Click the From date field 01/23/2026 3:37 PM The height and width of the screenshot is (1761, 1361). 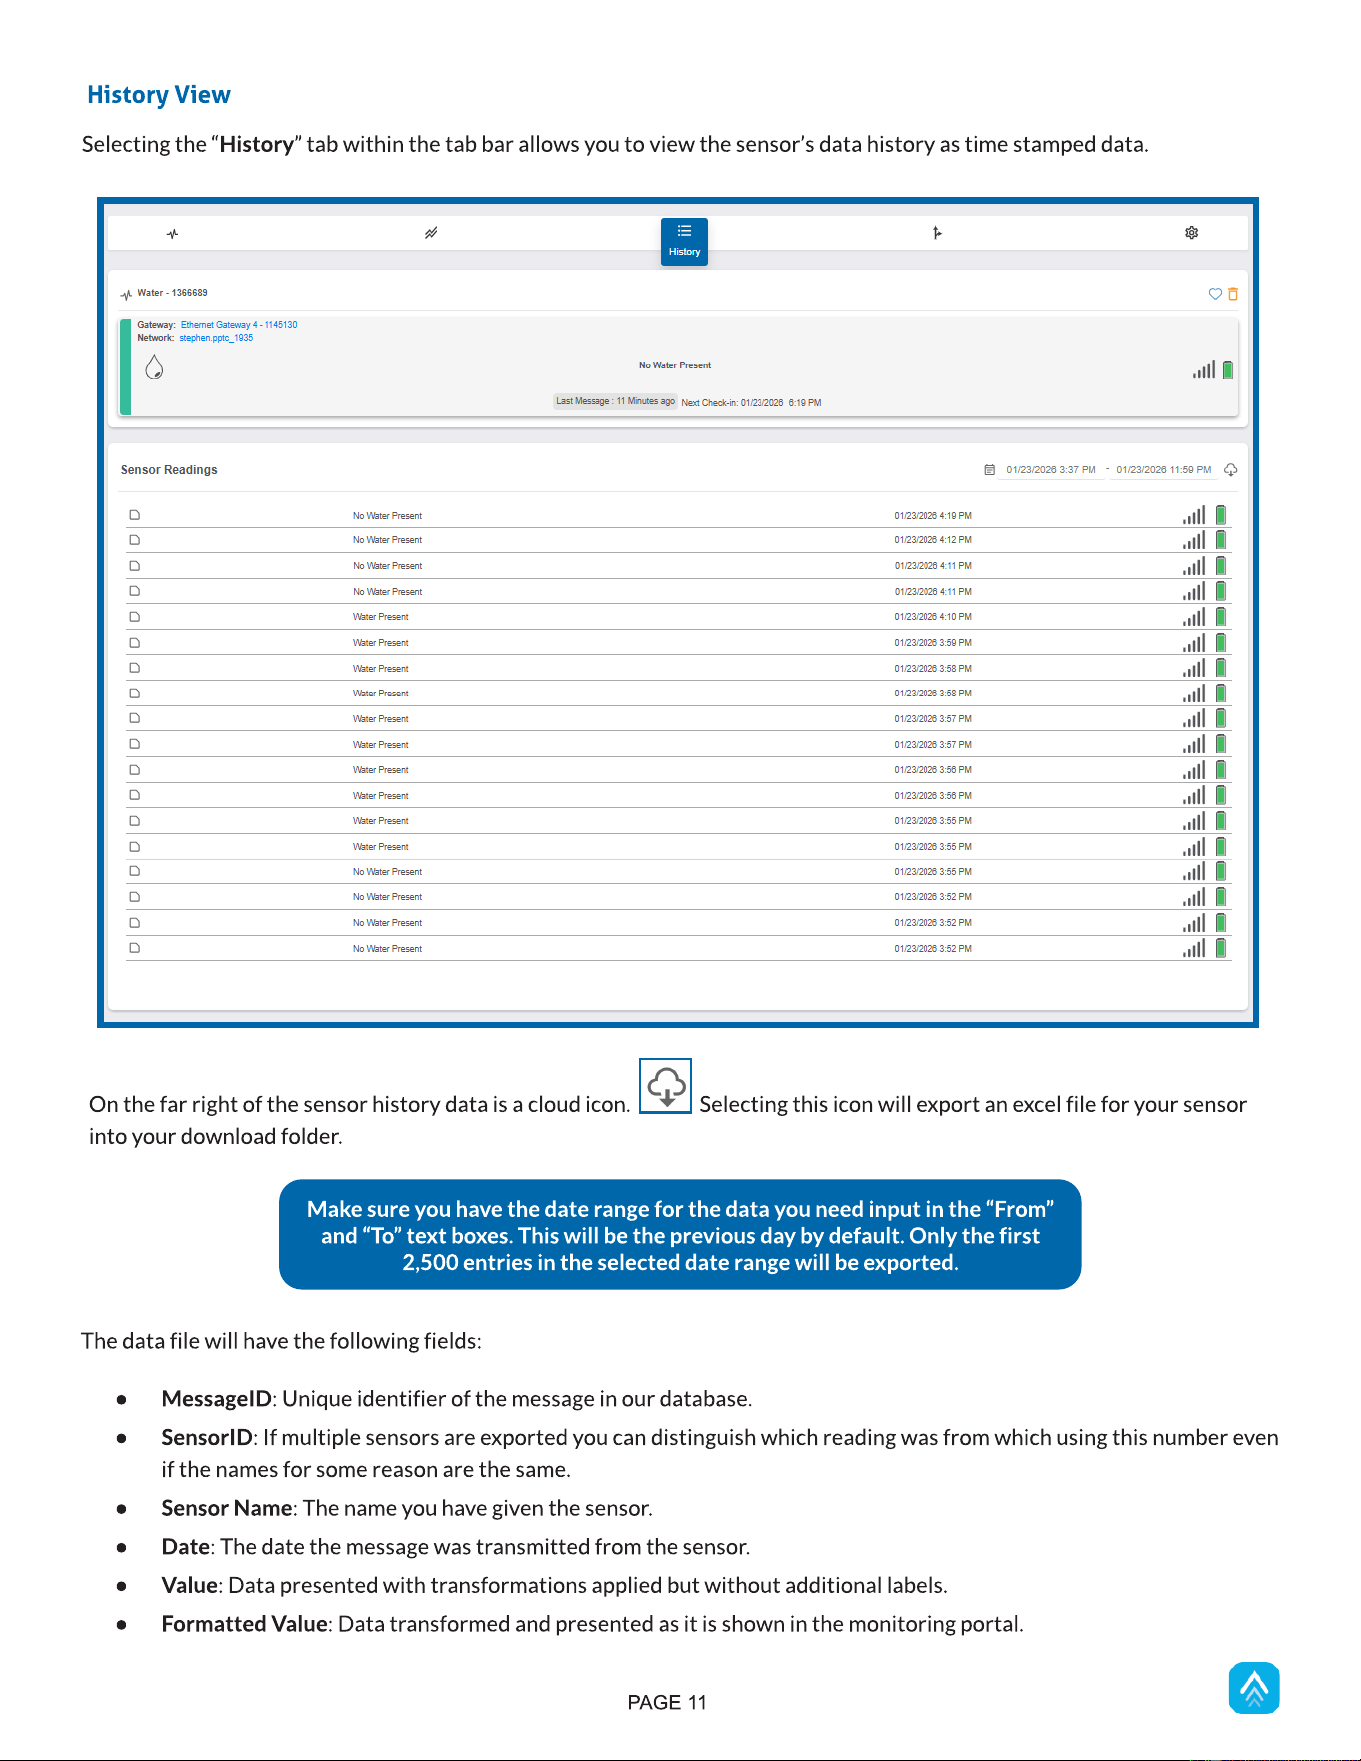[x=1051, y=470]
